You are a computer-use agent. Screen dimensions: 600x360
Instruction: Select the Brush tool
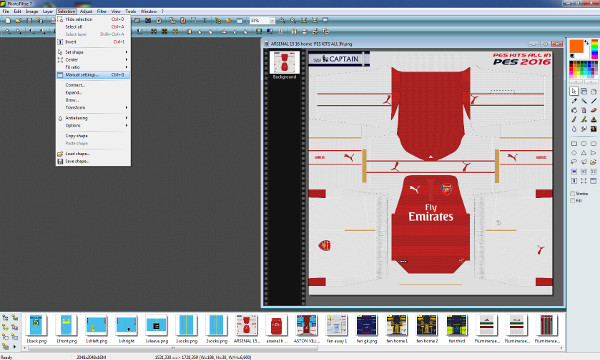(574, 119)
